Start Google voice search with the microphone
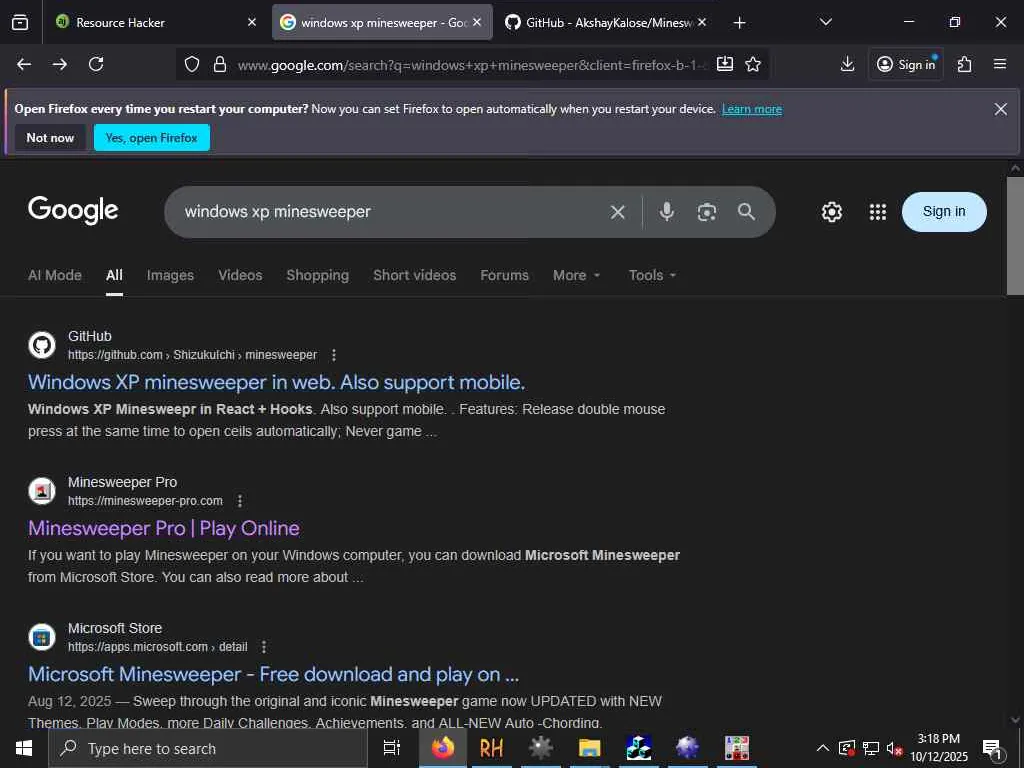This screenshot has height=768, width=1024. point(667,212)
